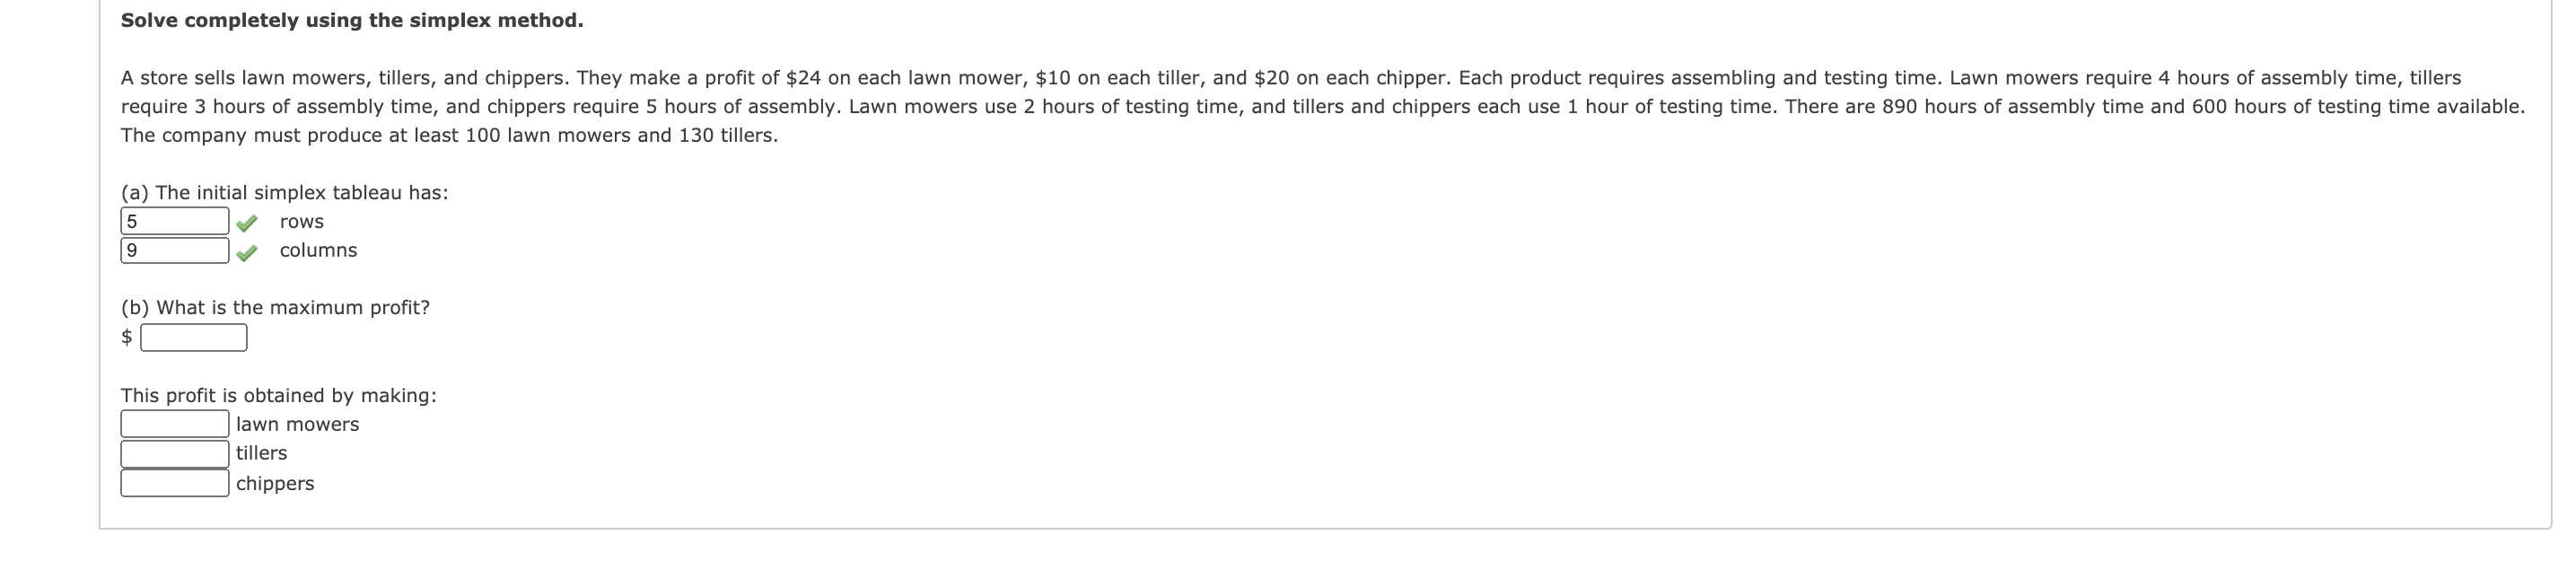Select the tillers answer input box

(175, 454)
